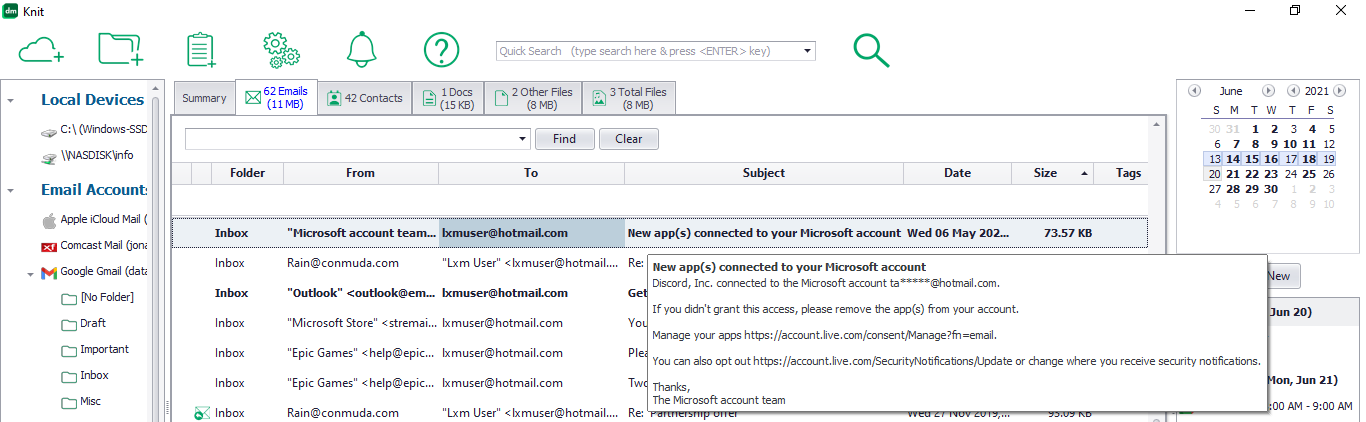Select the Apple iCloud Mail account
The width and height of the screenshot is (1366, 422).
pyautogui.click(x=103, y=220)
